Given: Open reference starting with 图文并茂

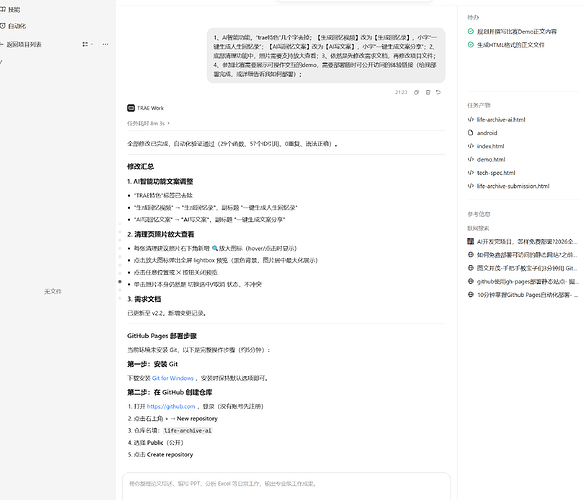Looking at the screenshot, I should coord(527,268).
